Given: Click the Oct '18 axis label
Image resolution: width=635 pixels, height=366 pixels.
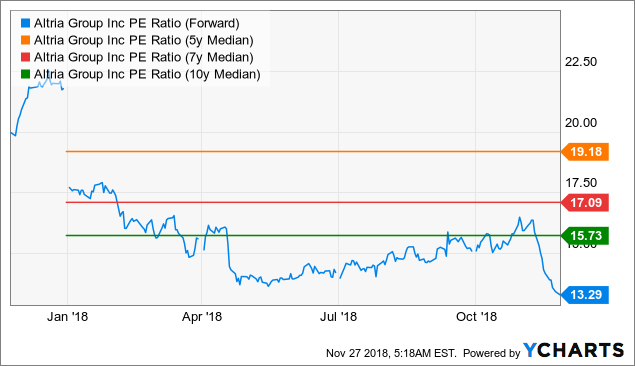Looking at the screenshot, I should pos(476,317).
